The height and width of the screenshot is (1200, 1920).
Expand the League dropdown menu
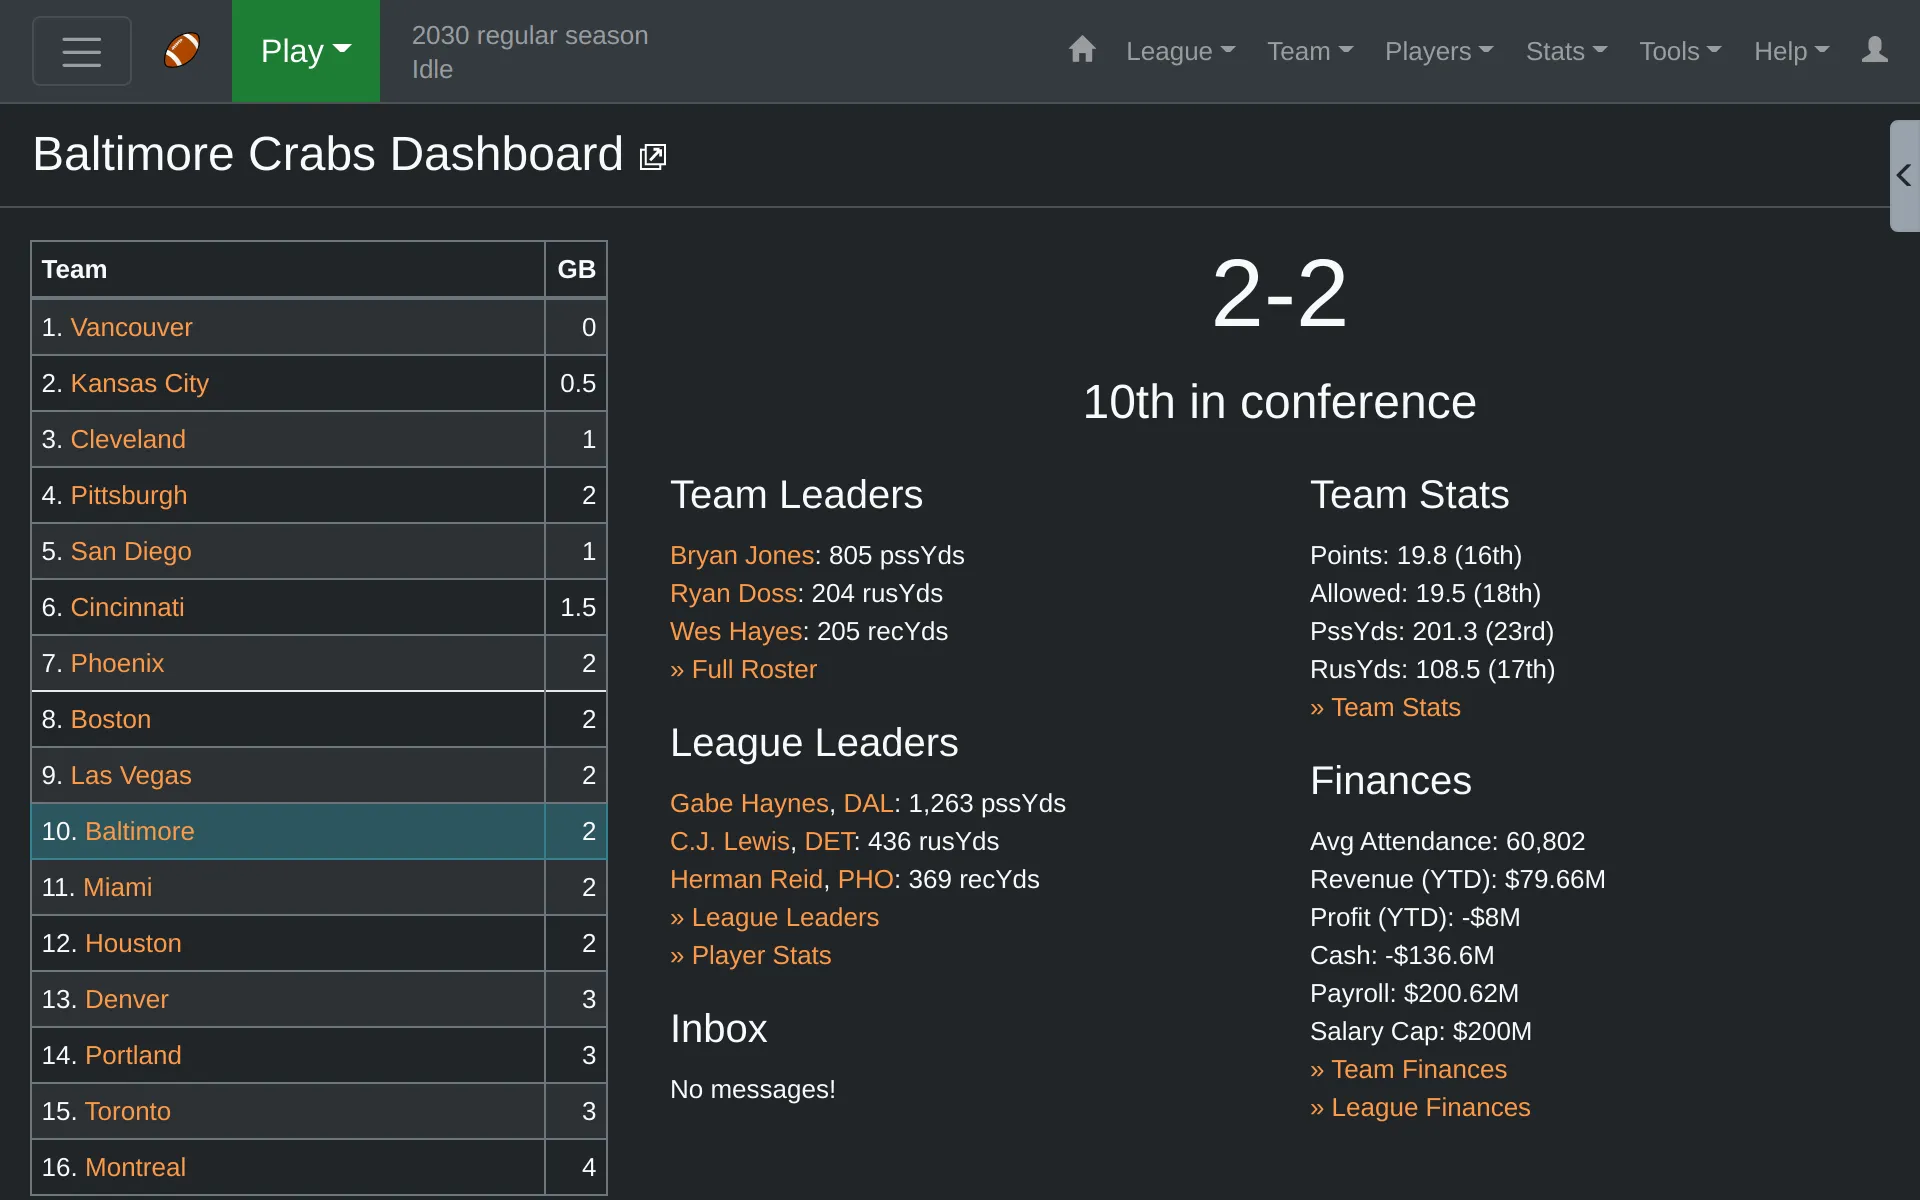point(1179,51)
